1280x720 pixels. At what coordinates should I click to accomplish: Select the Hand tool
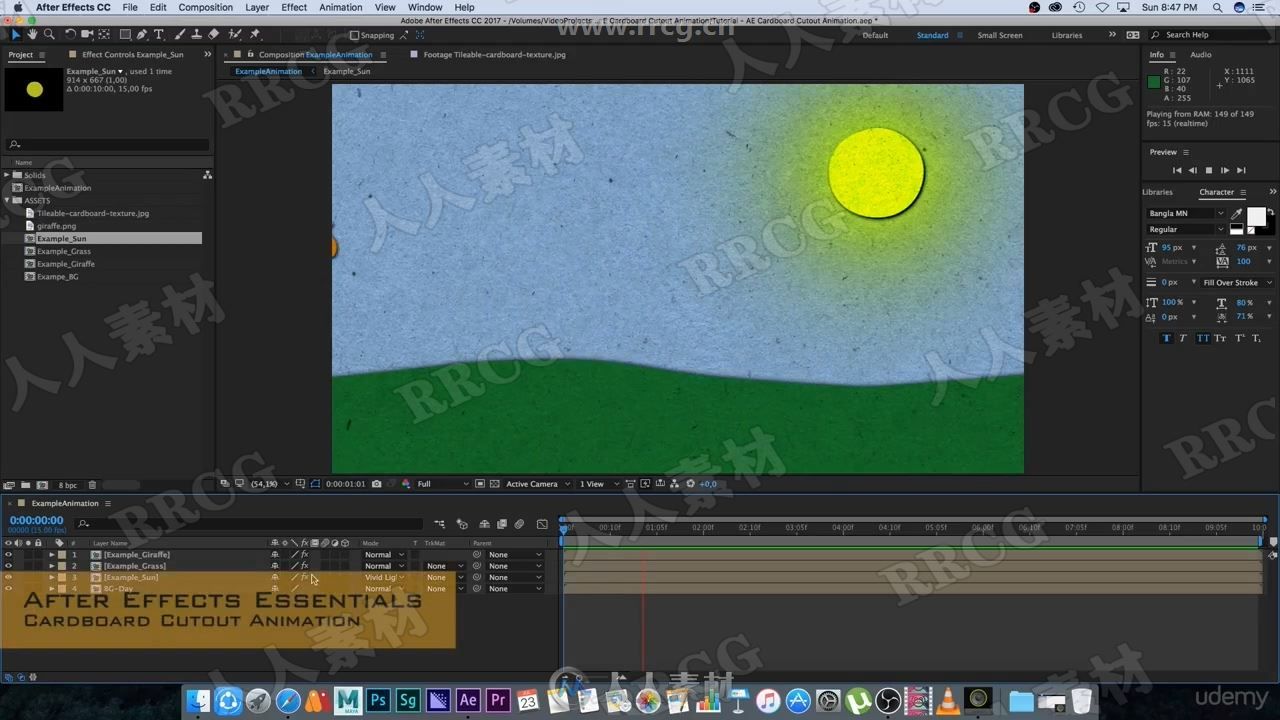click(32, 34)
